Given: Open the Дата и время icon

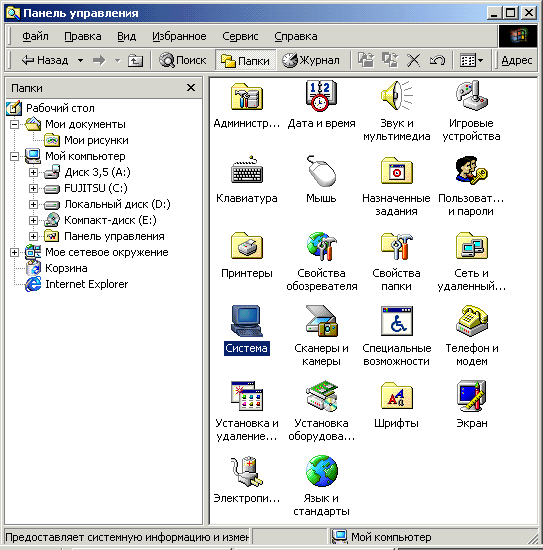Looking at the screenshot, I should point(321,96).
